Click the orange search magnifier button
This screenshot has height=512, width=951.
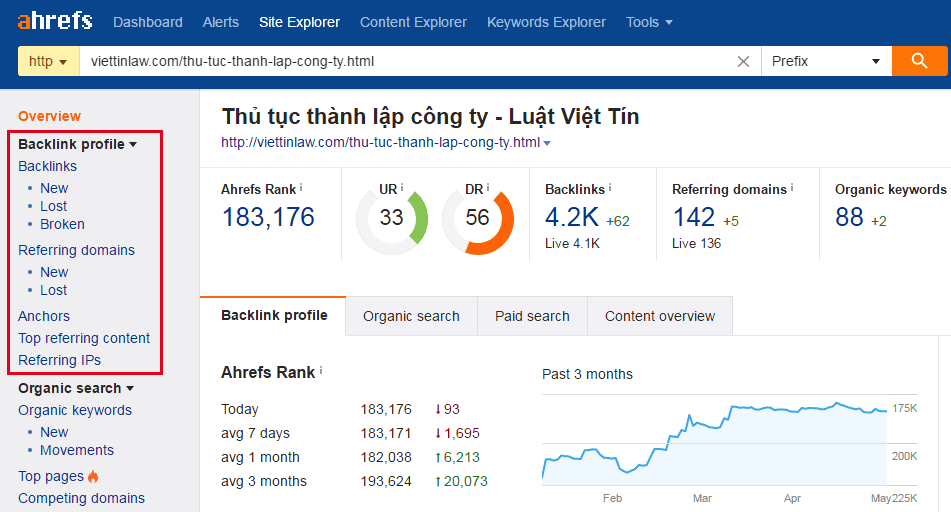pos(919,61)
